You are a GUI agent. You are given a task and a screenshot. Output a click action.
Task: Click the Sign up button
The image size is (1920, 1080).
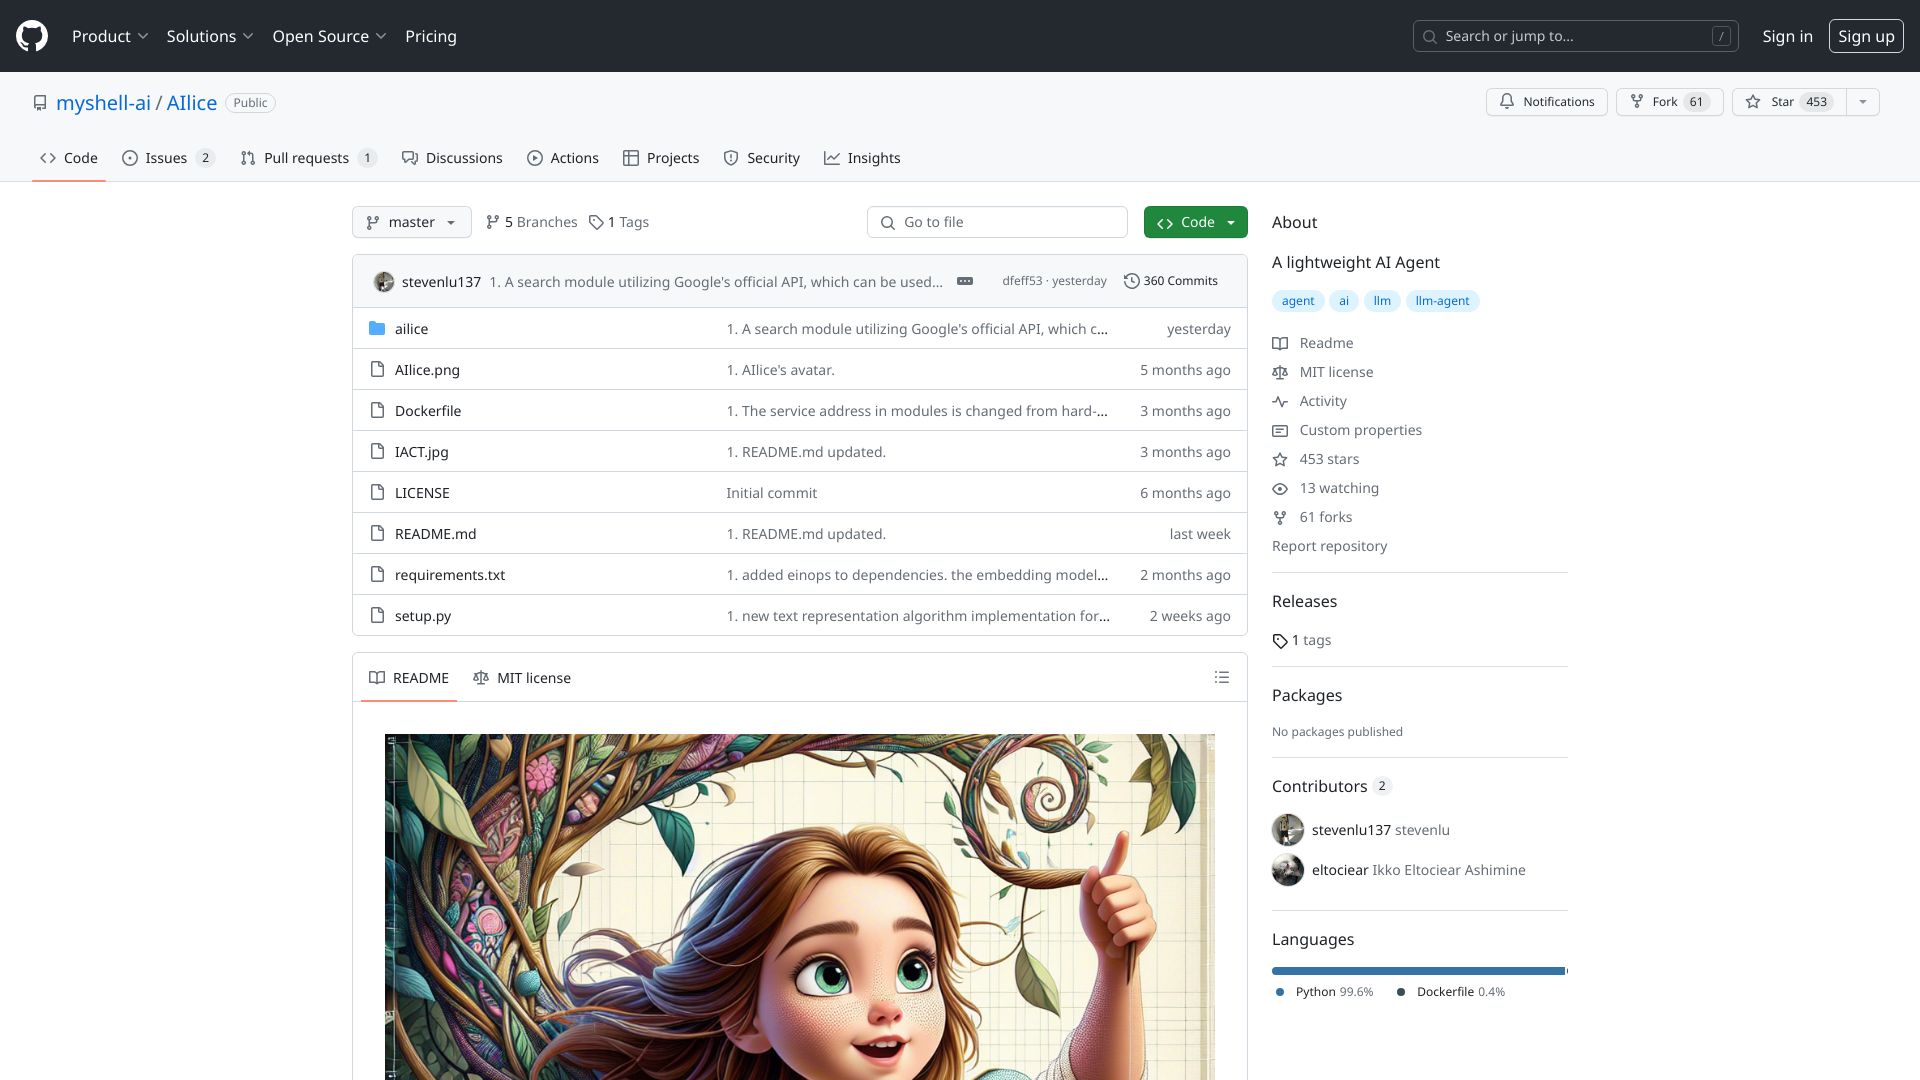1866,36
